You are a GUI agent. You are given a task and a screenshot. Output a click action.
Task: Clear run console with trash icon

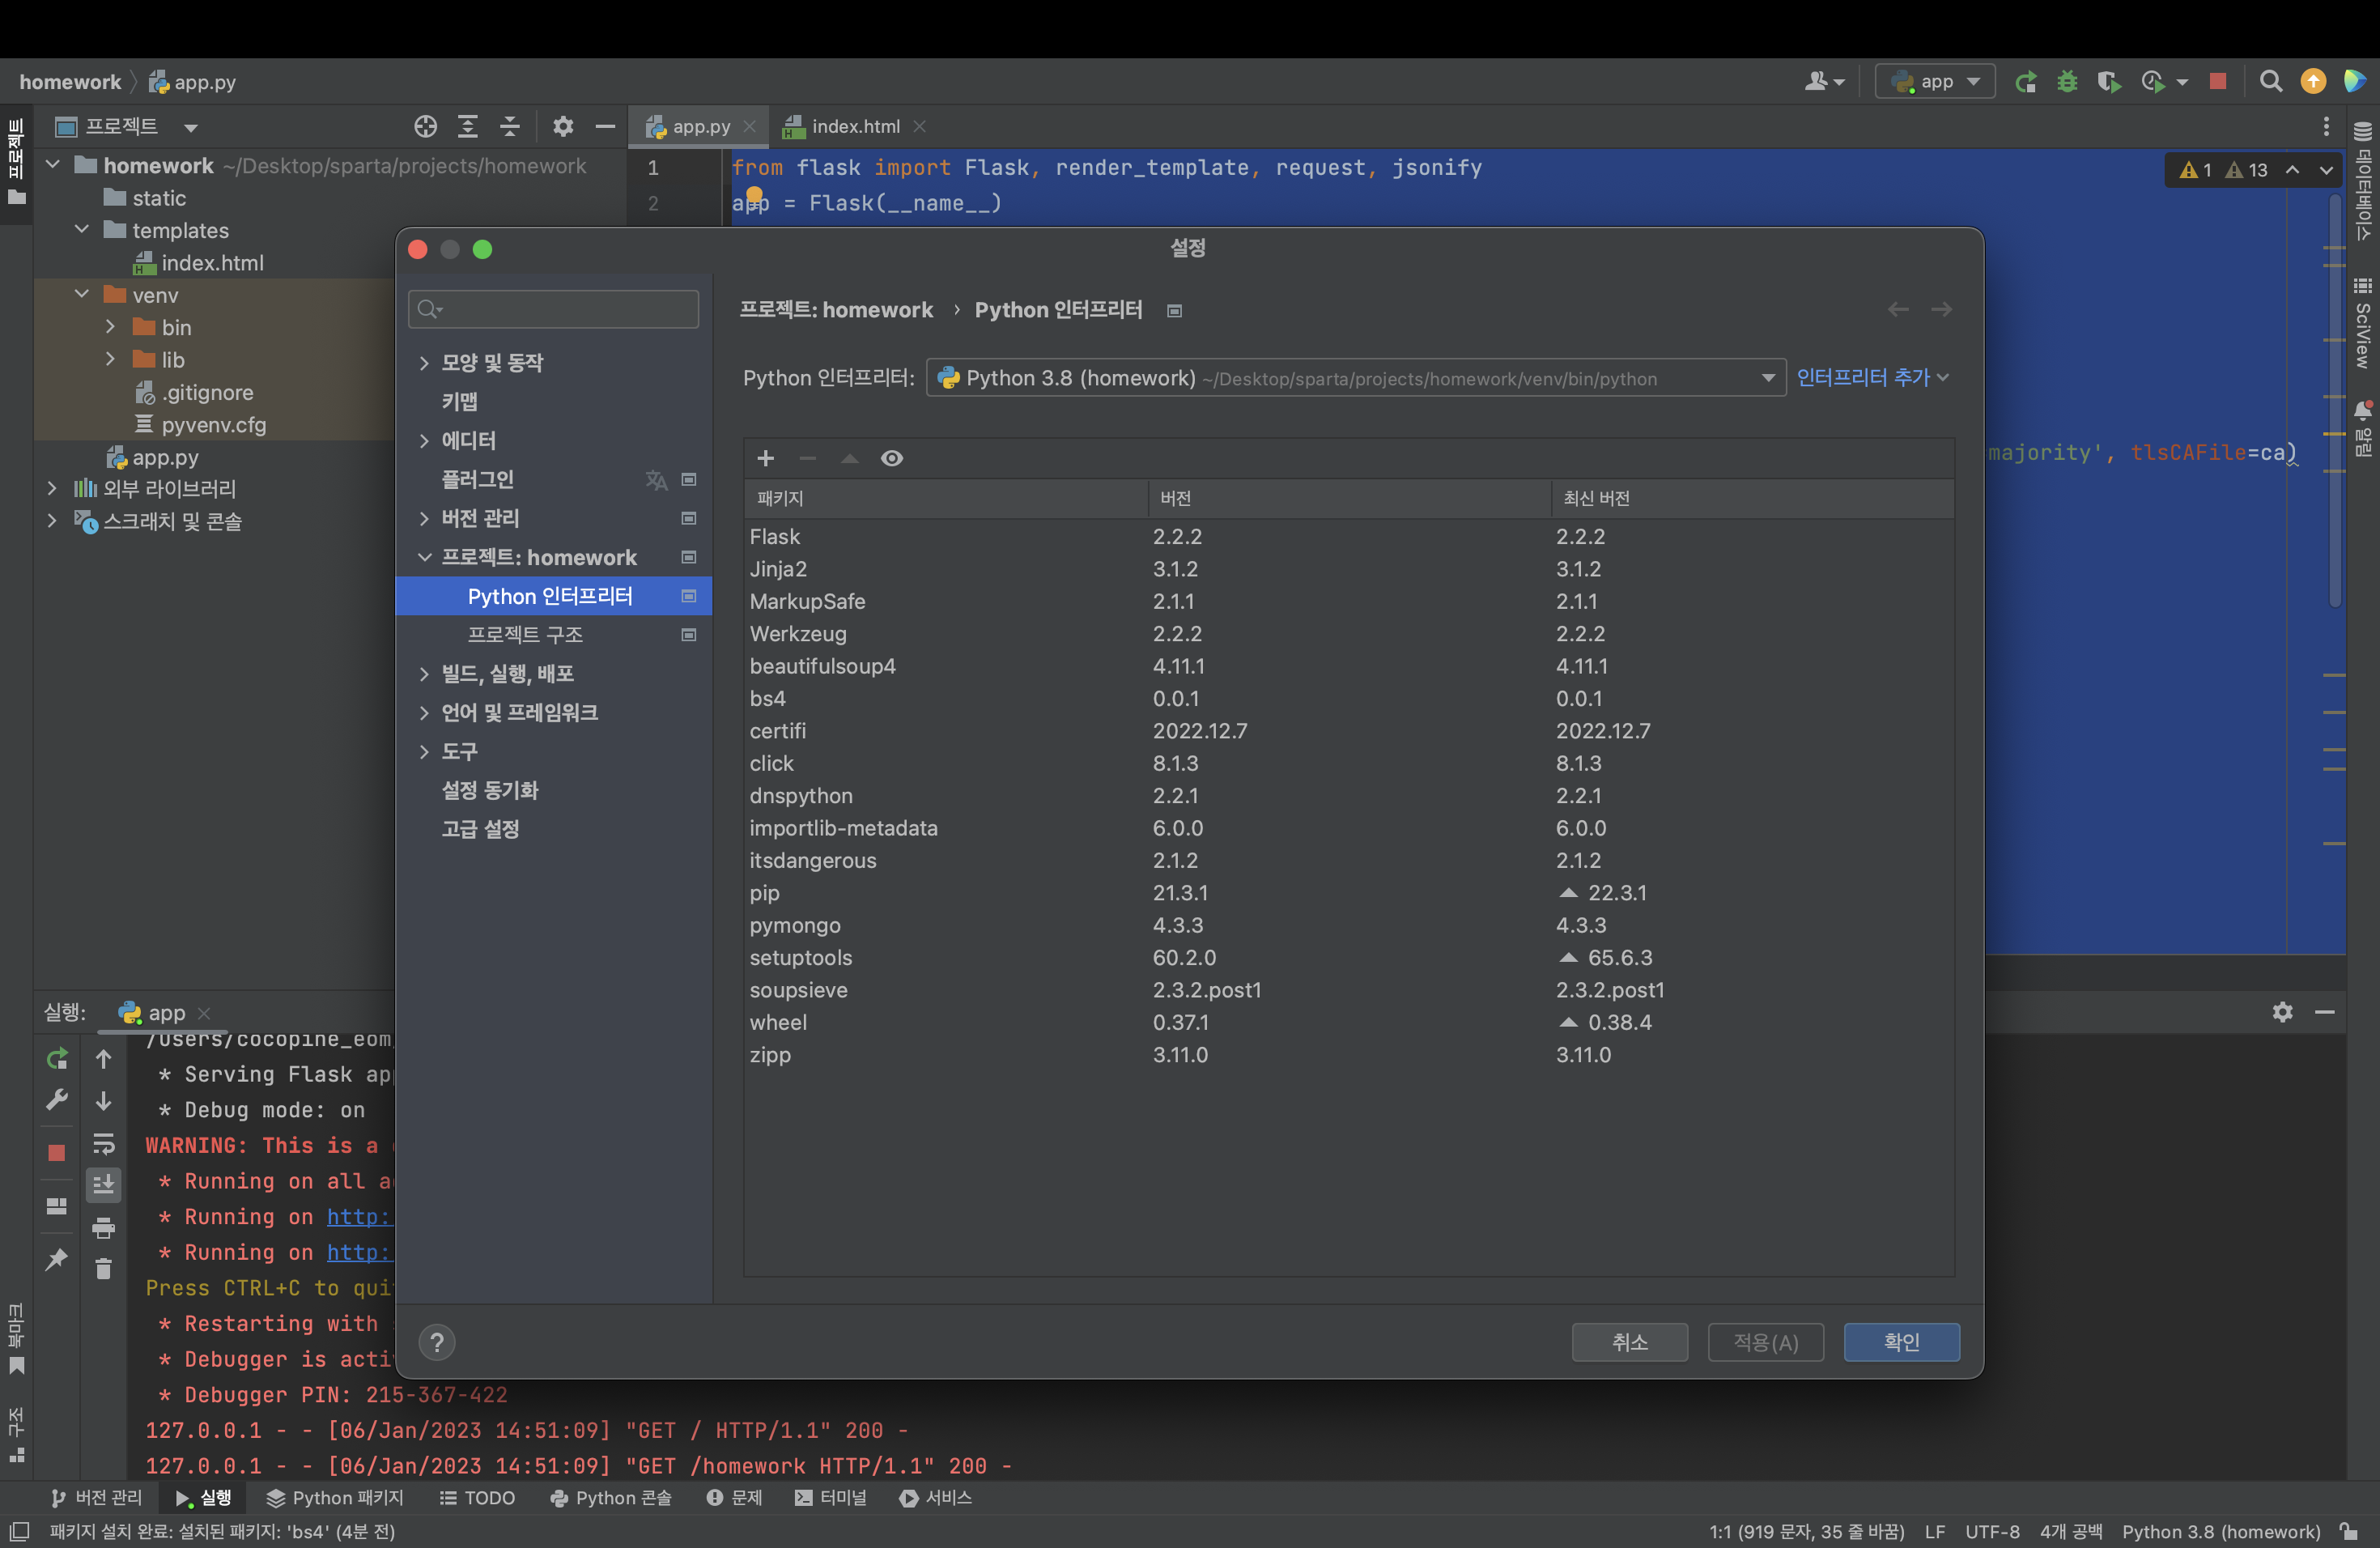pyautogui.click(x=104, y=1269)
